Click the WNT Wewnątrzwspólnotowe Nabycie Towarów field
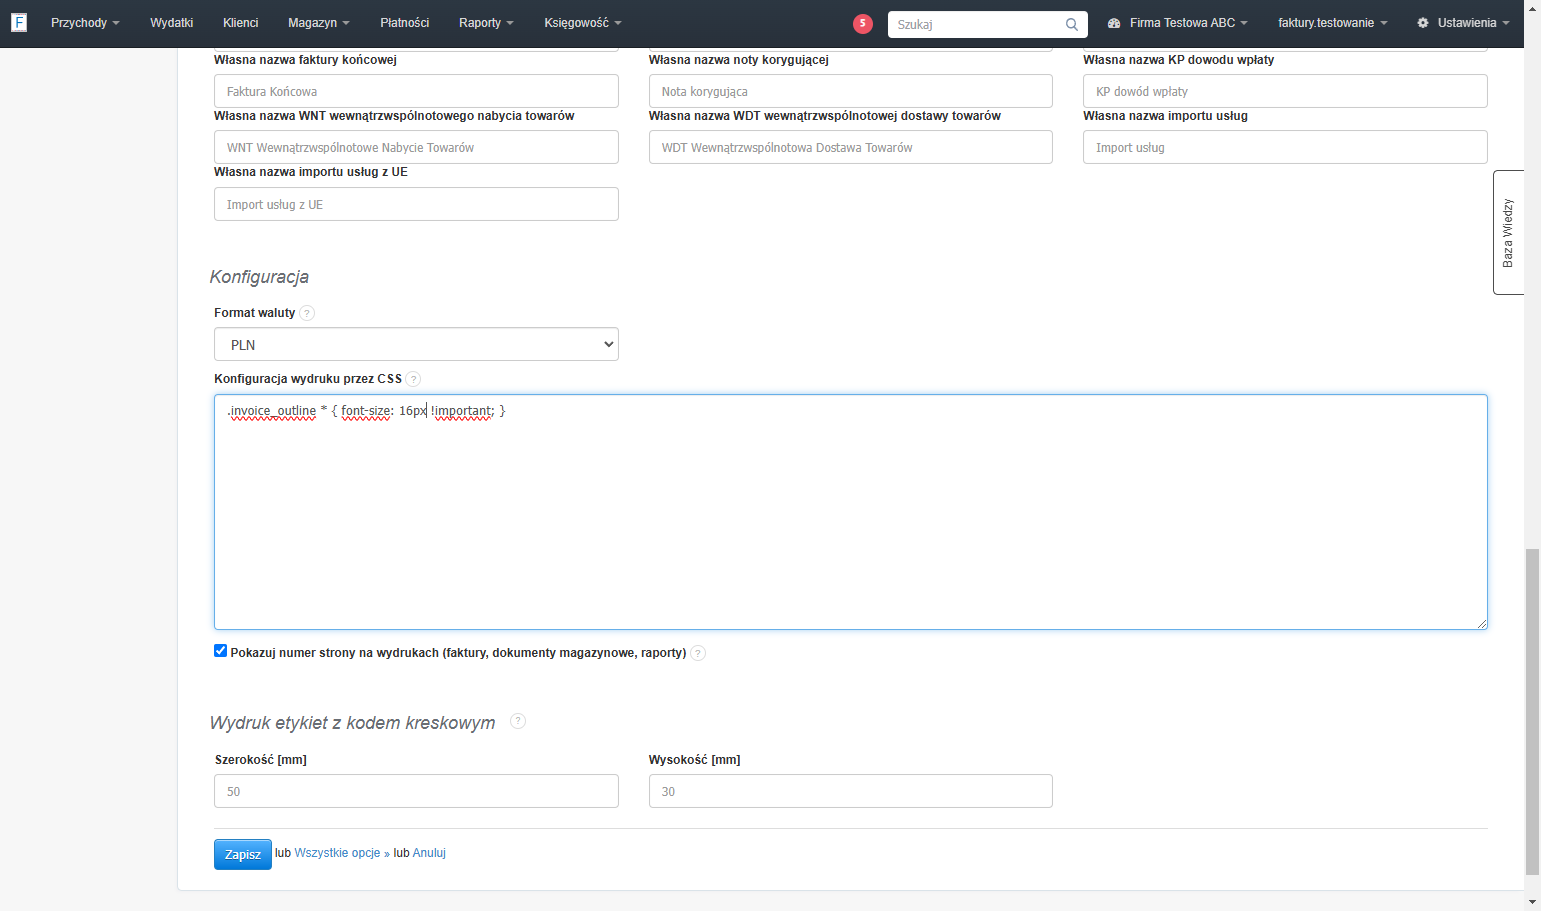The image size is (1541, 911). (416, 147)
